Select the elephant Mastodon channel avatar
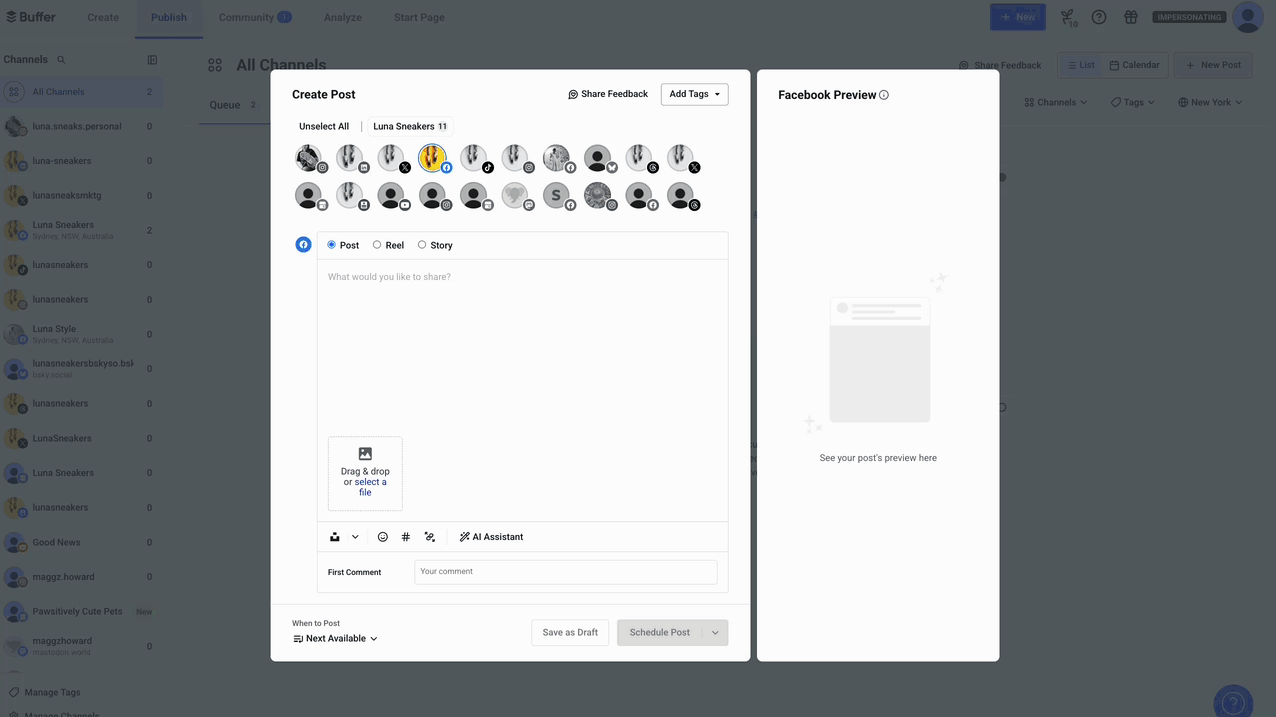 pyautogui.click(x=514, y=195)
